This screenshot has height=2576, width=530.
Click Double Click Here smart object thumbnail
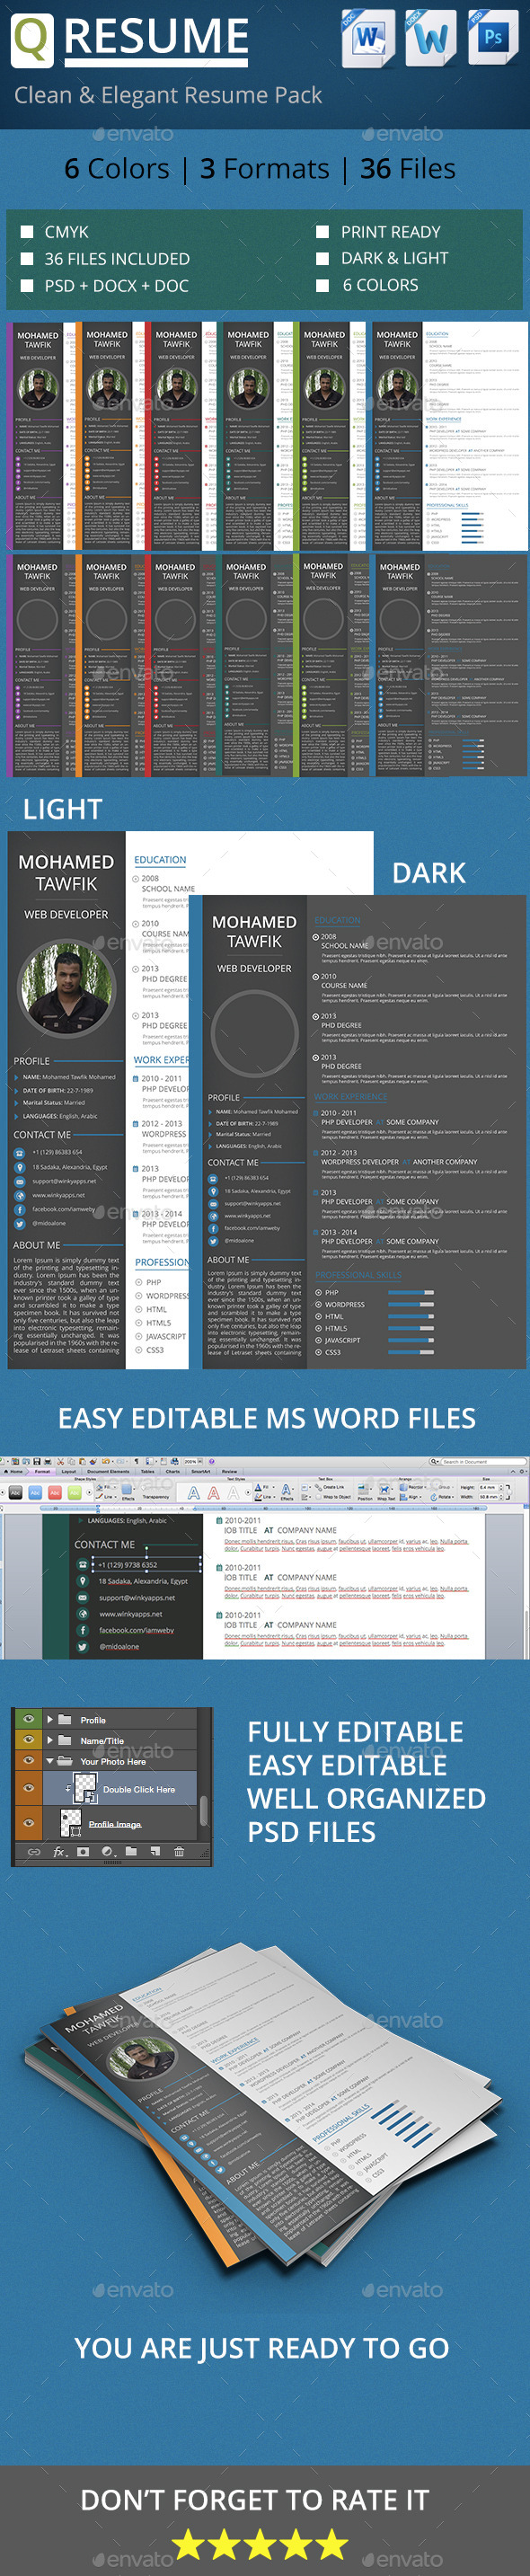point(85,1789)
